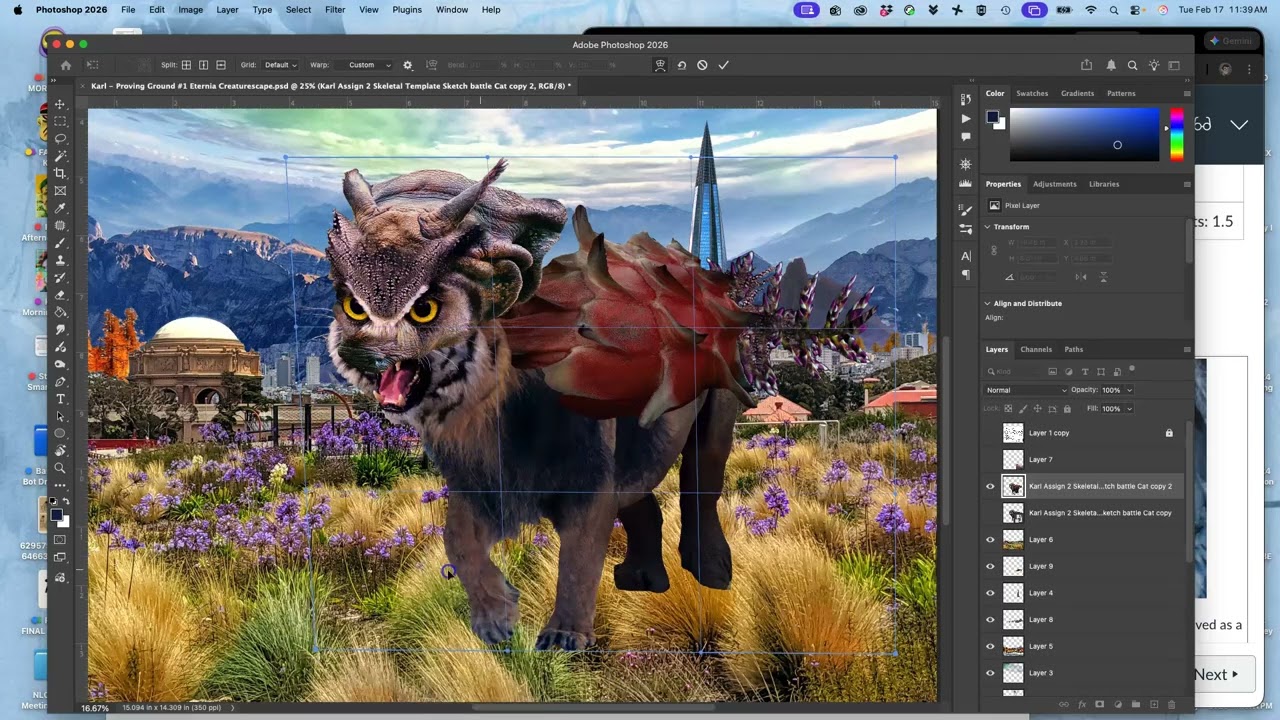Click the hue slider strip in Color panel

[1177, 134]
